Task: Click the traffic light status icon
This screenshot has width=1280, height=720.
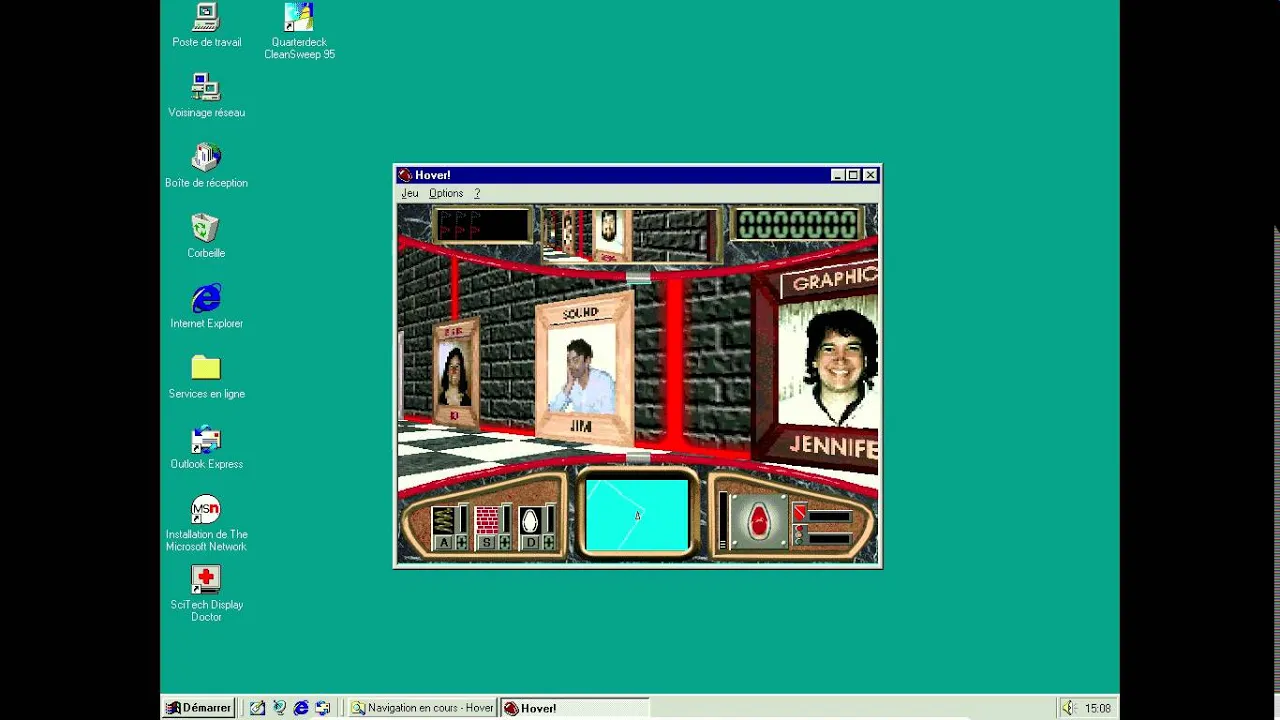Action: [800, 535]
